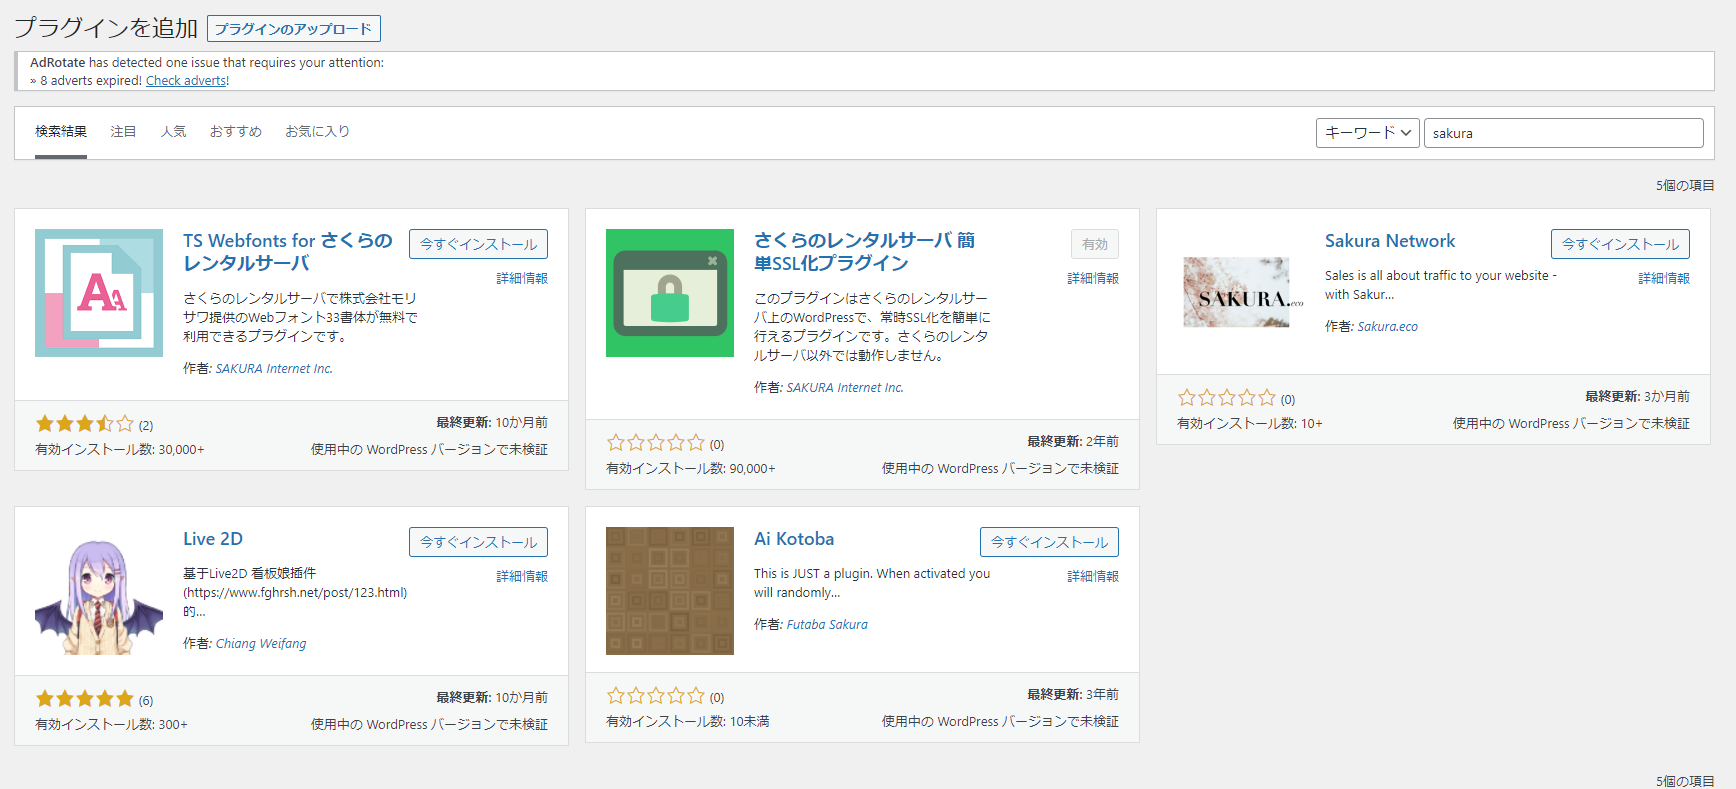Open the TS Webfonts for さくらのレンタルサーバ title

(x=288, y=252)
